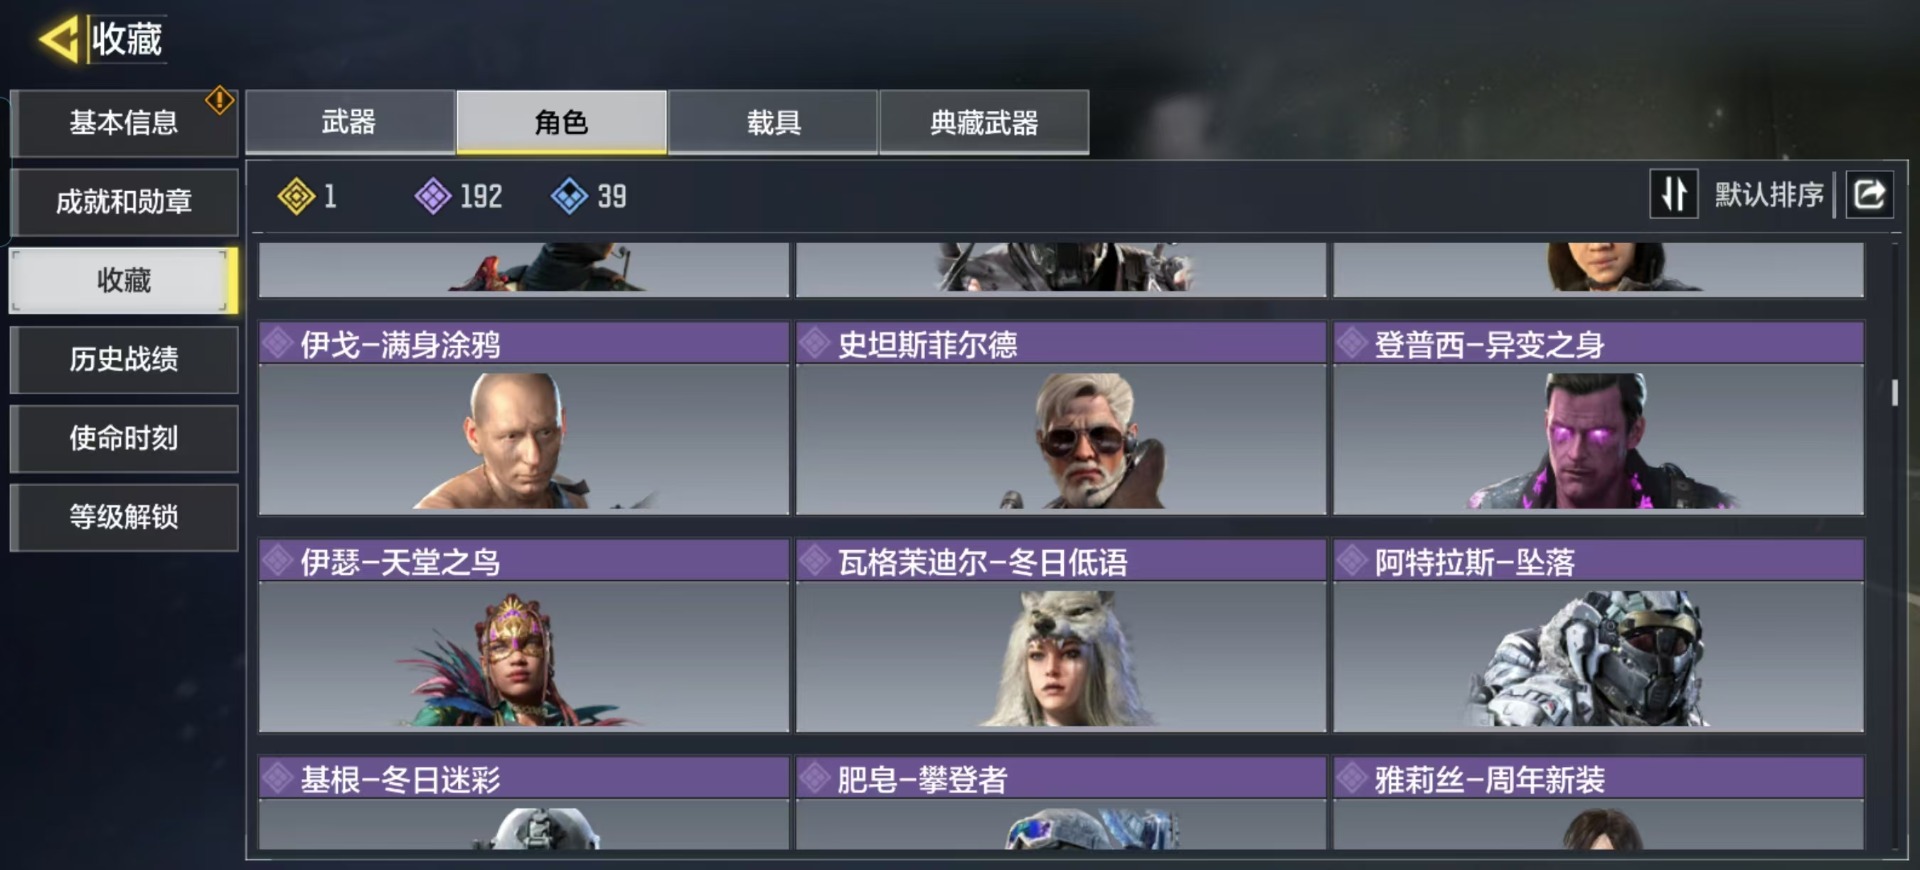
Task: Switch to the 武器 tab
Action: [x=350, y=122]
